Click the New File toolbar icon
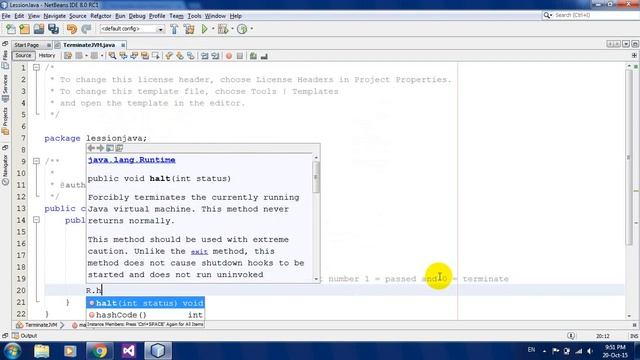This screenshot has width=640, height=360. [x=11, y=29]
